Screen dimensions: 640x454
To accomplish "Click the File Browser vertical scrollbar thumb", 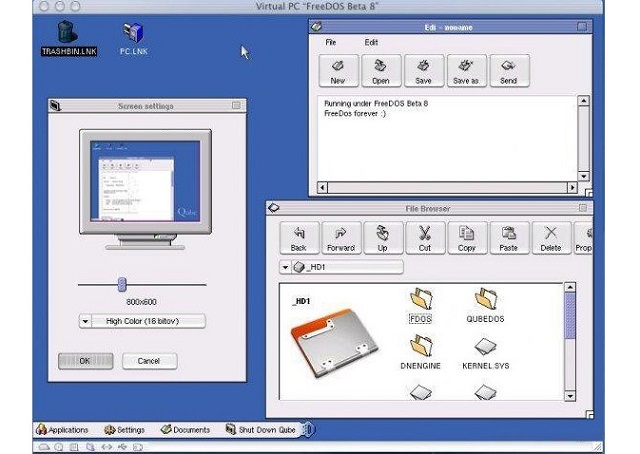I will pyautogui.click(x=570, y=315).
